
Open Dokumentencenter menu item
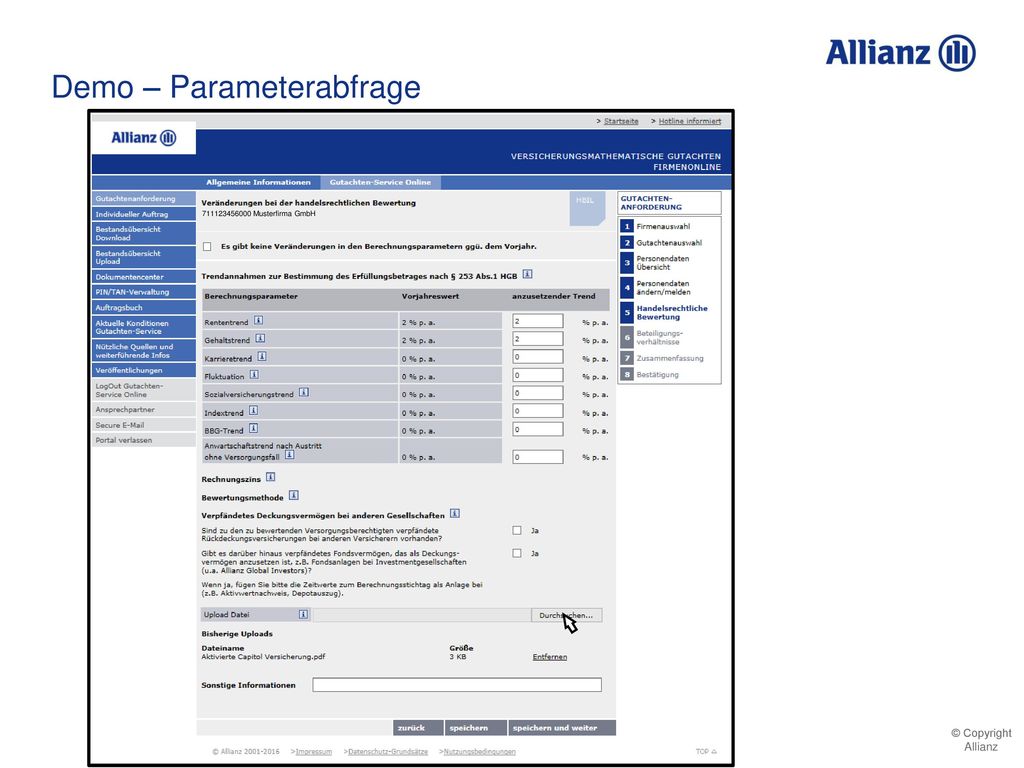coord(144,277)
